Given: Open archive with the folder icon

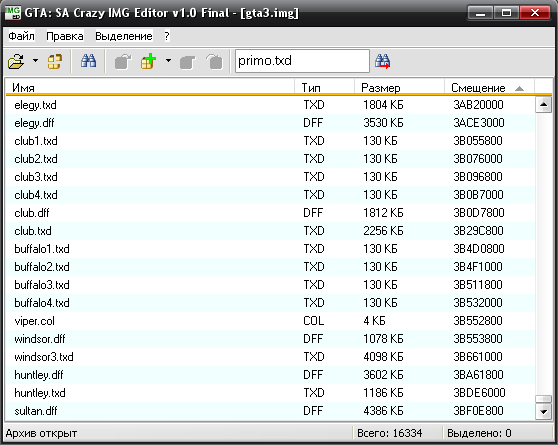Looking at the screenshot, I should (x=16, y=61).
